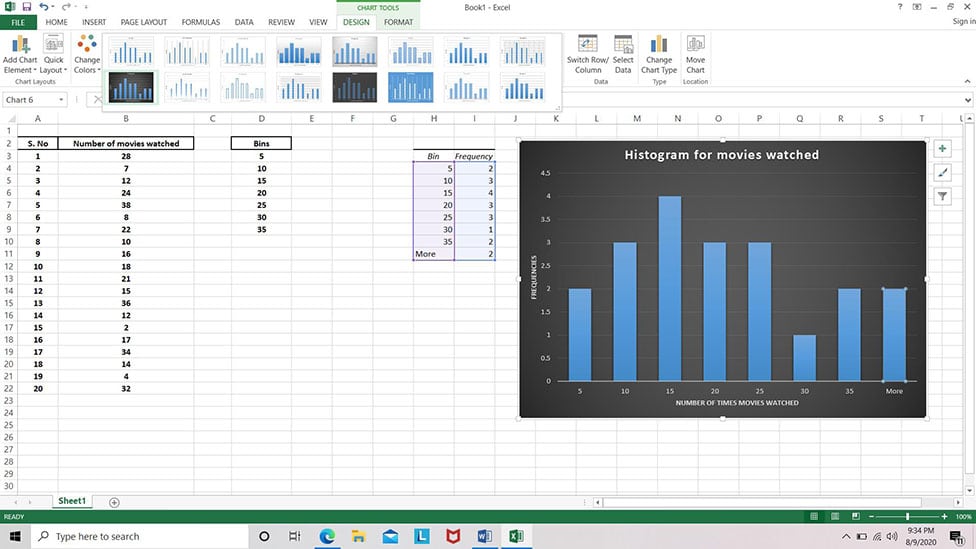Click the chart title 'Histogram for movies watched'

(x=721, y=155)
